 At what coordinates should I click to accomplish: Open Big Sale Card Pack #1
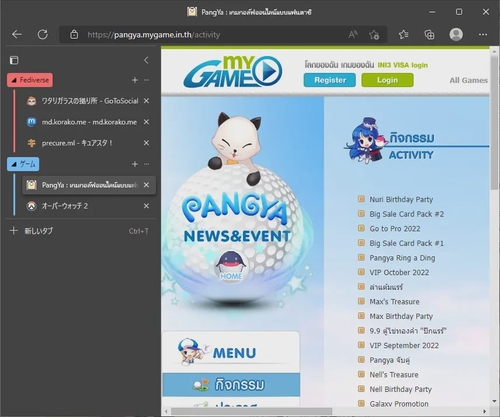[x=407, y=243]
